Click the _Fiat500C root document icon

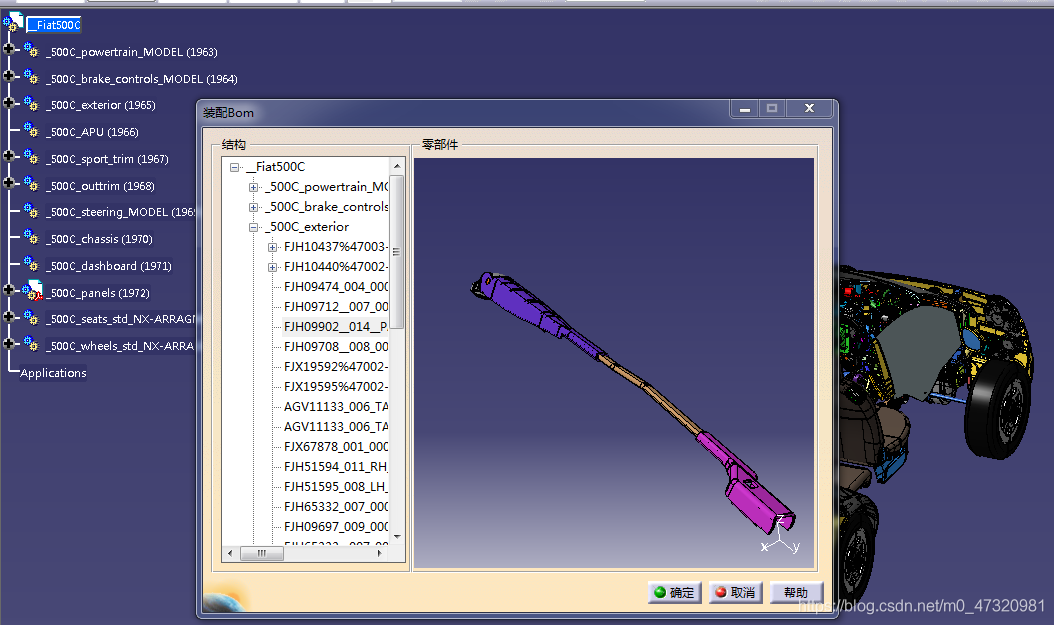[x=15, y=22]
